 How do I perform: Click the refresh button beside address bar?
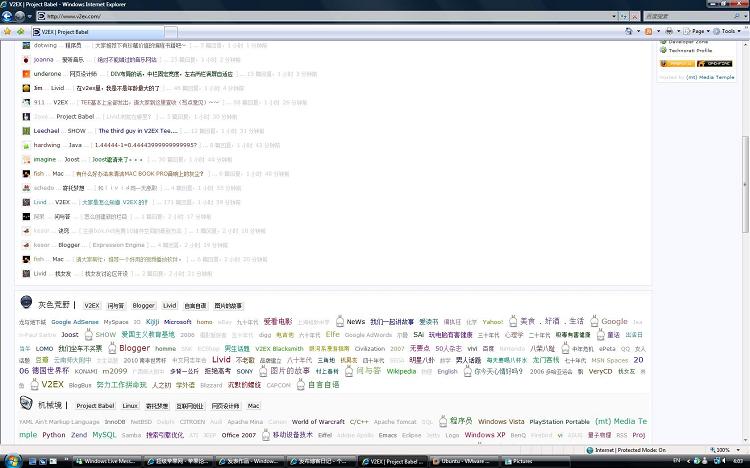[623, 16]
